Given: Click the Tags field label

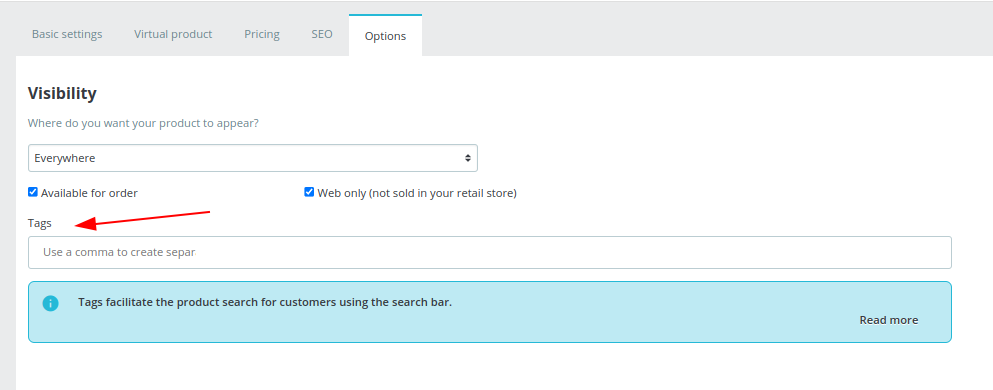Looking at the screenshot, I should click(x=40, y=223).
